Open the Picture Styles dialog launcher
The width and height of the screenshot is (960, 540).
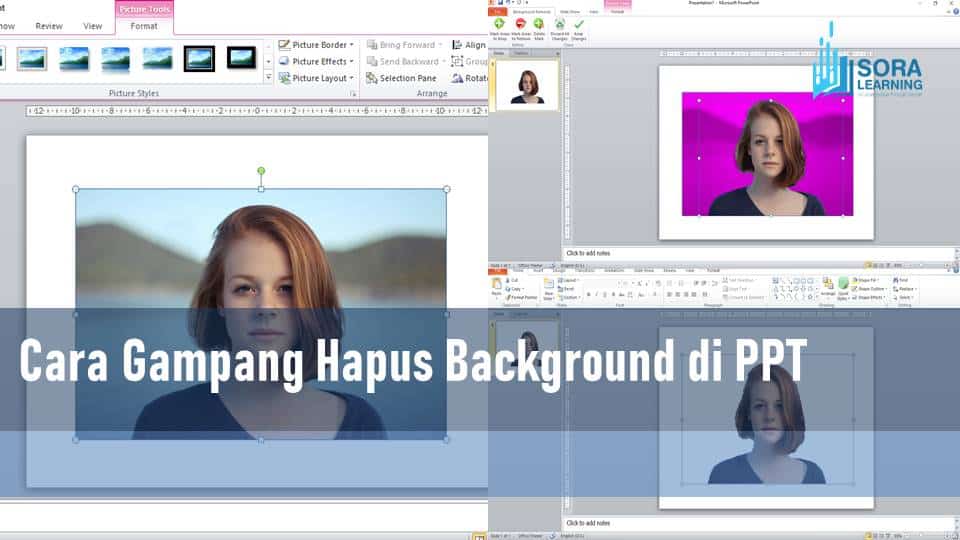pyautogui.click(x=353, y=94)
